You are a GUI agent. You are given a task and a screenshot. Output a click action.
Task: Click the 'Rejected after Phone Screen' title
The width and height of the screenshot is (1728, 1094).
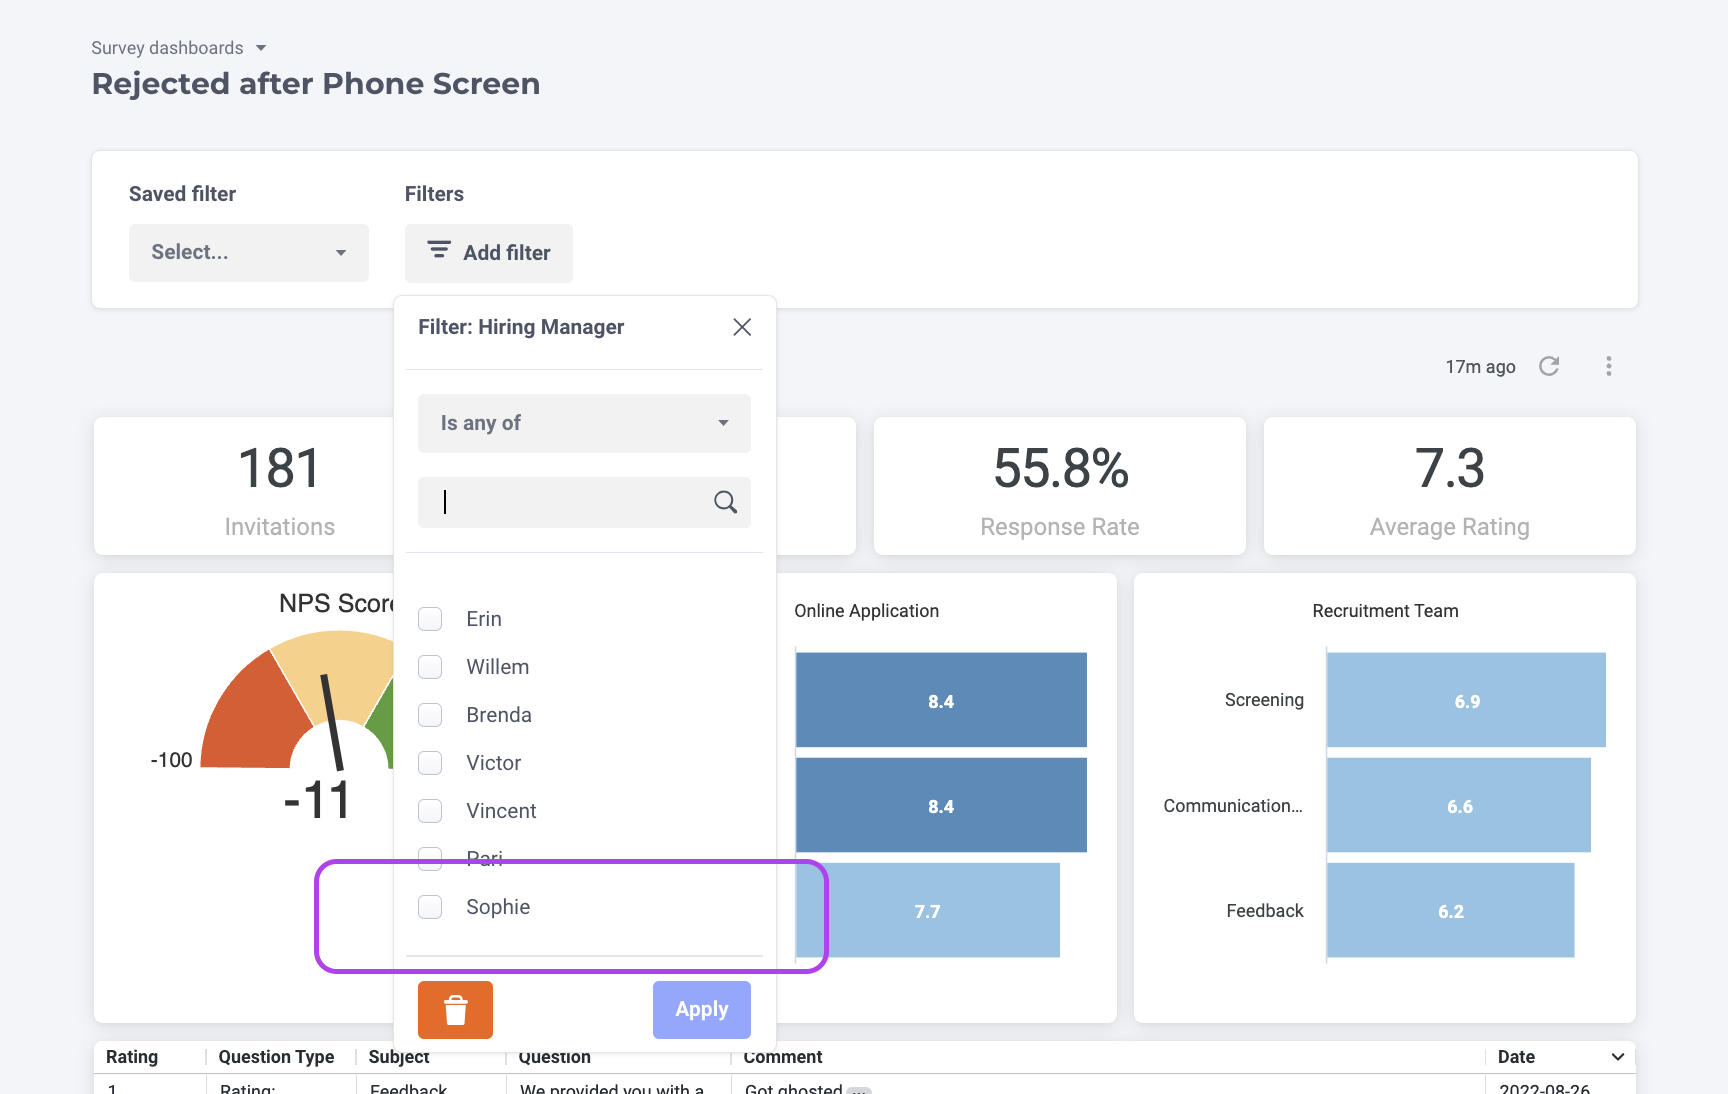316,84
